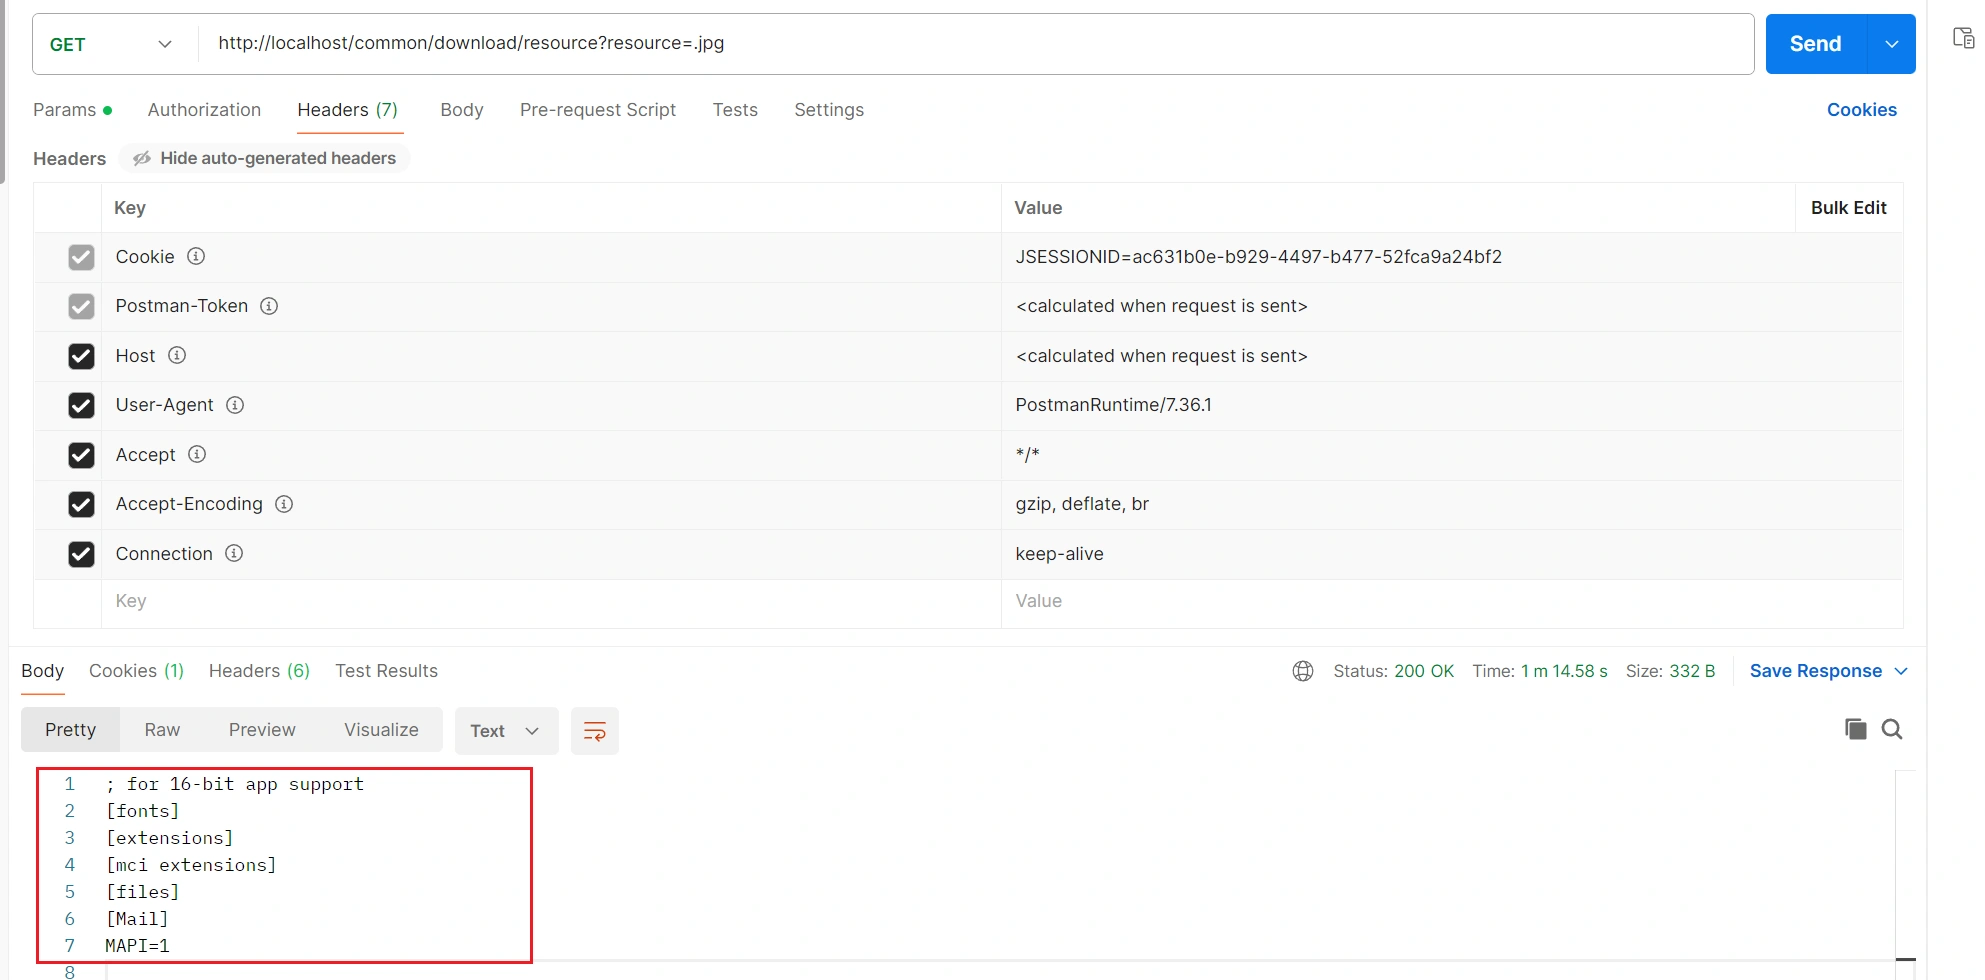Open the Pre-request Script tab

(x=597, y=110)
